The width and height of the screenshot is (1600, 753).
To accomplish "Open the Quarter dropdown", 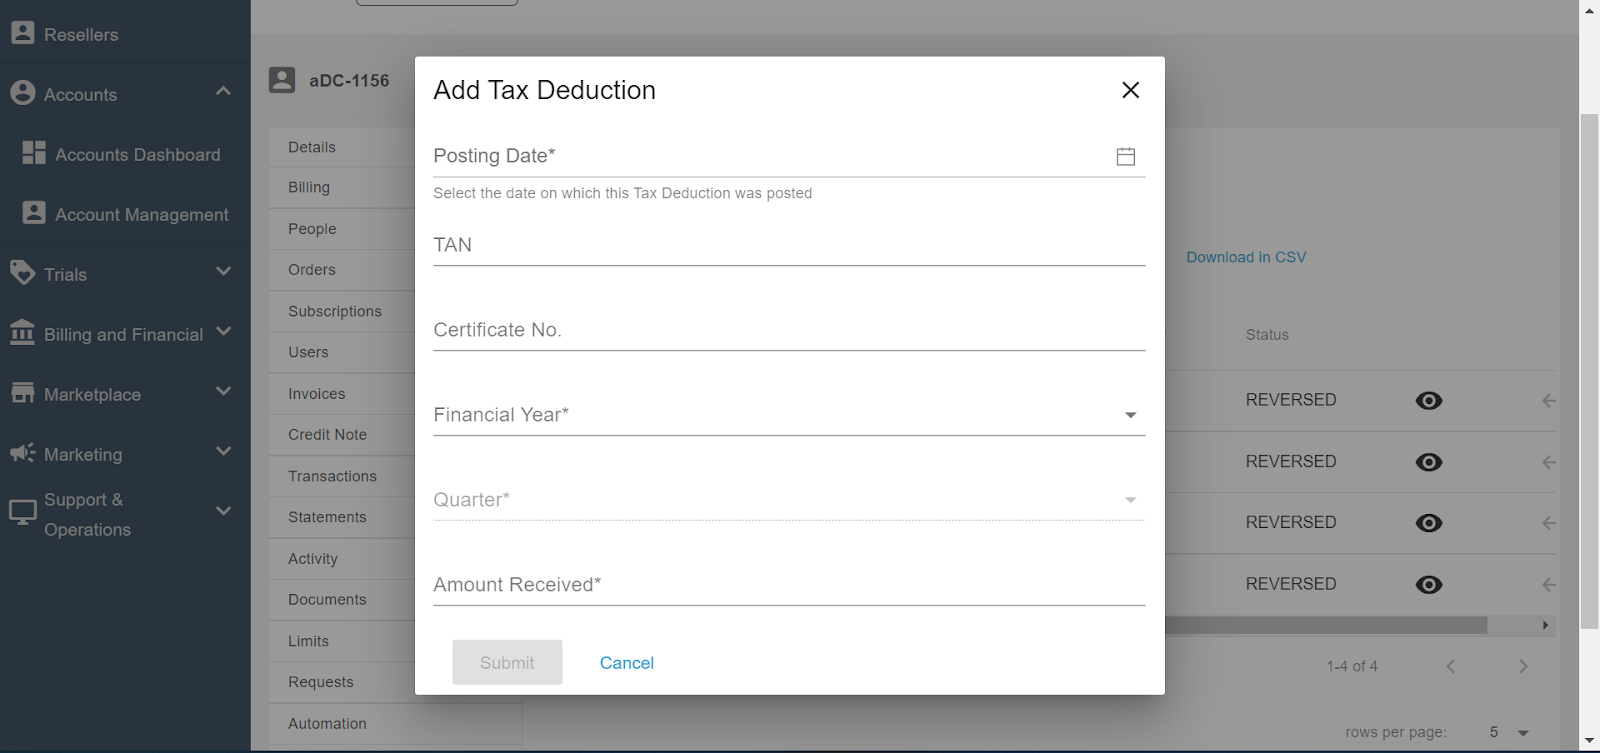I will coord(789,499).
